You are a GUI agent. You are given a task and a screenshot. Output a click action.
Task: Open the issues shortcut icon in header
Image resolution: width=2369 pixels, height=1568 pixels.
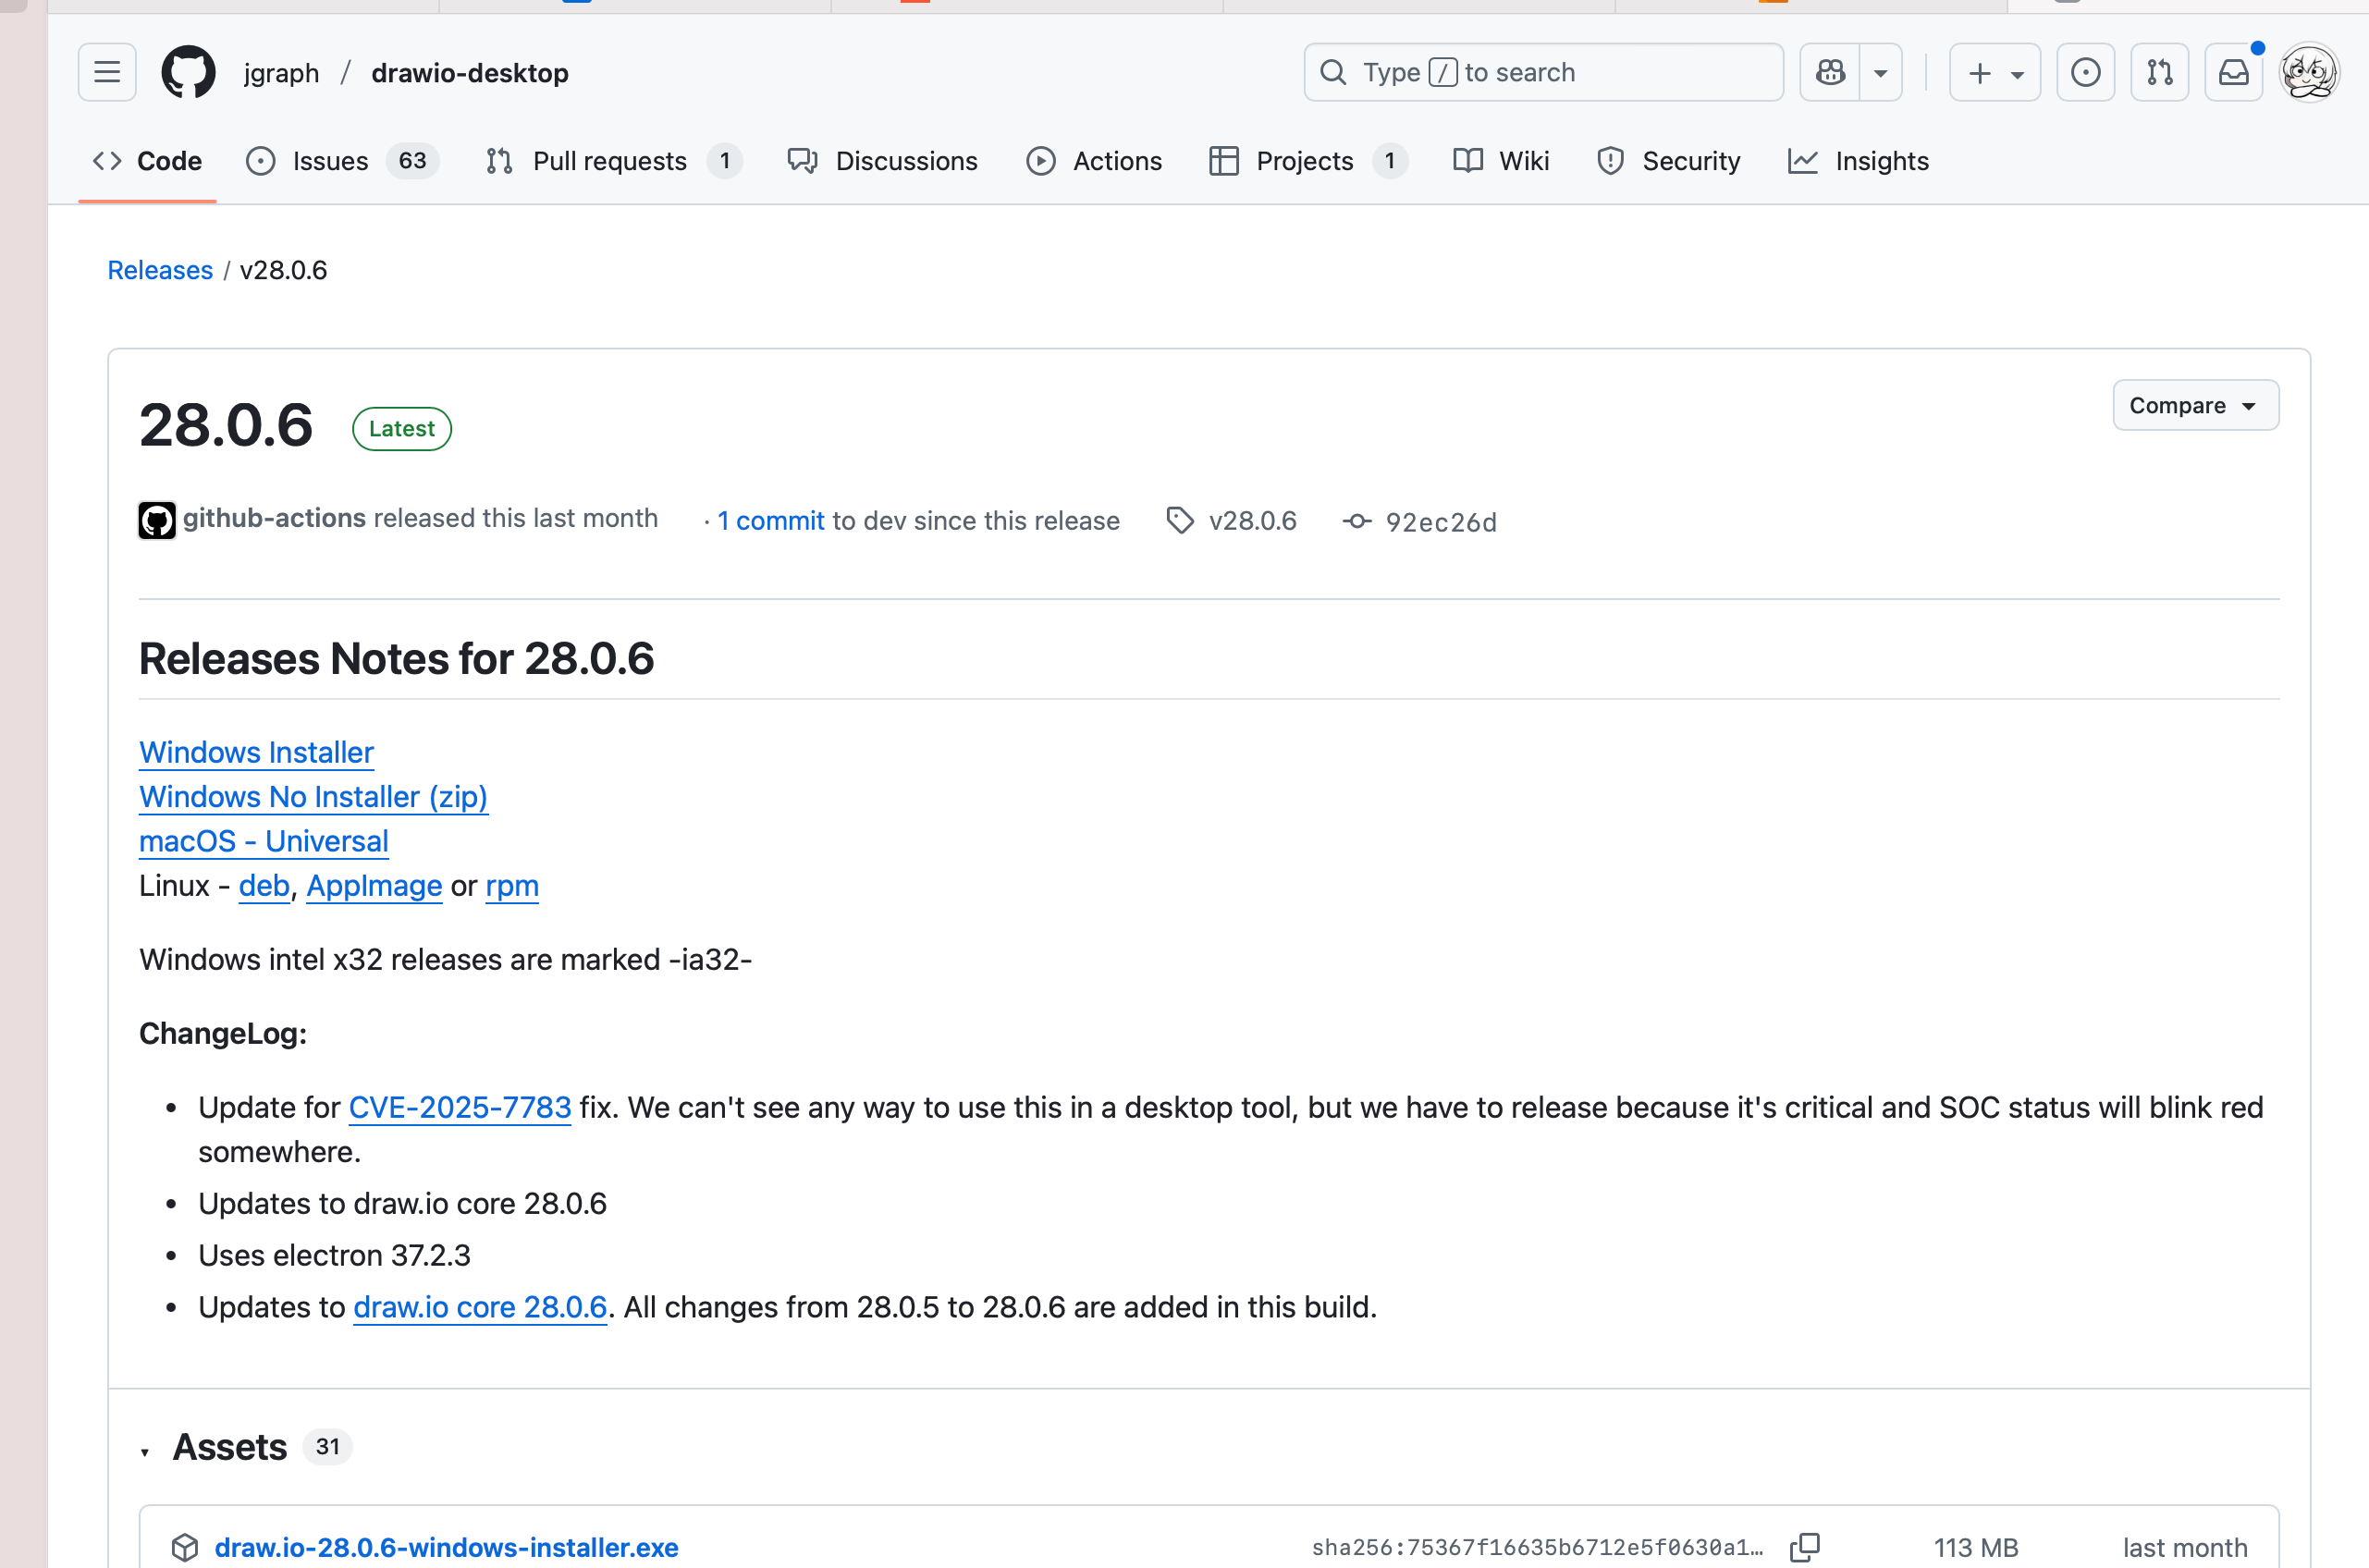pyautogui.click(x=2085, y=72)
